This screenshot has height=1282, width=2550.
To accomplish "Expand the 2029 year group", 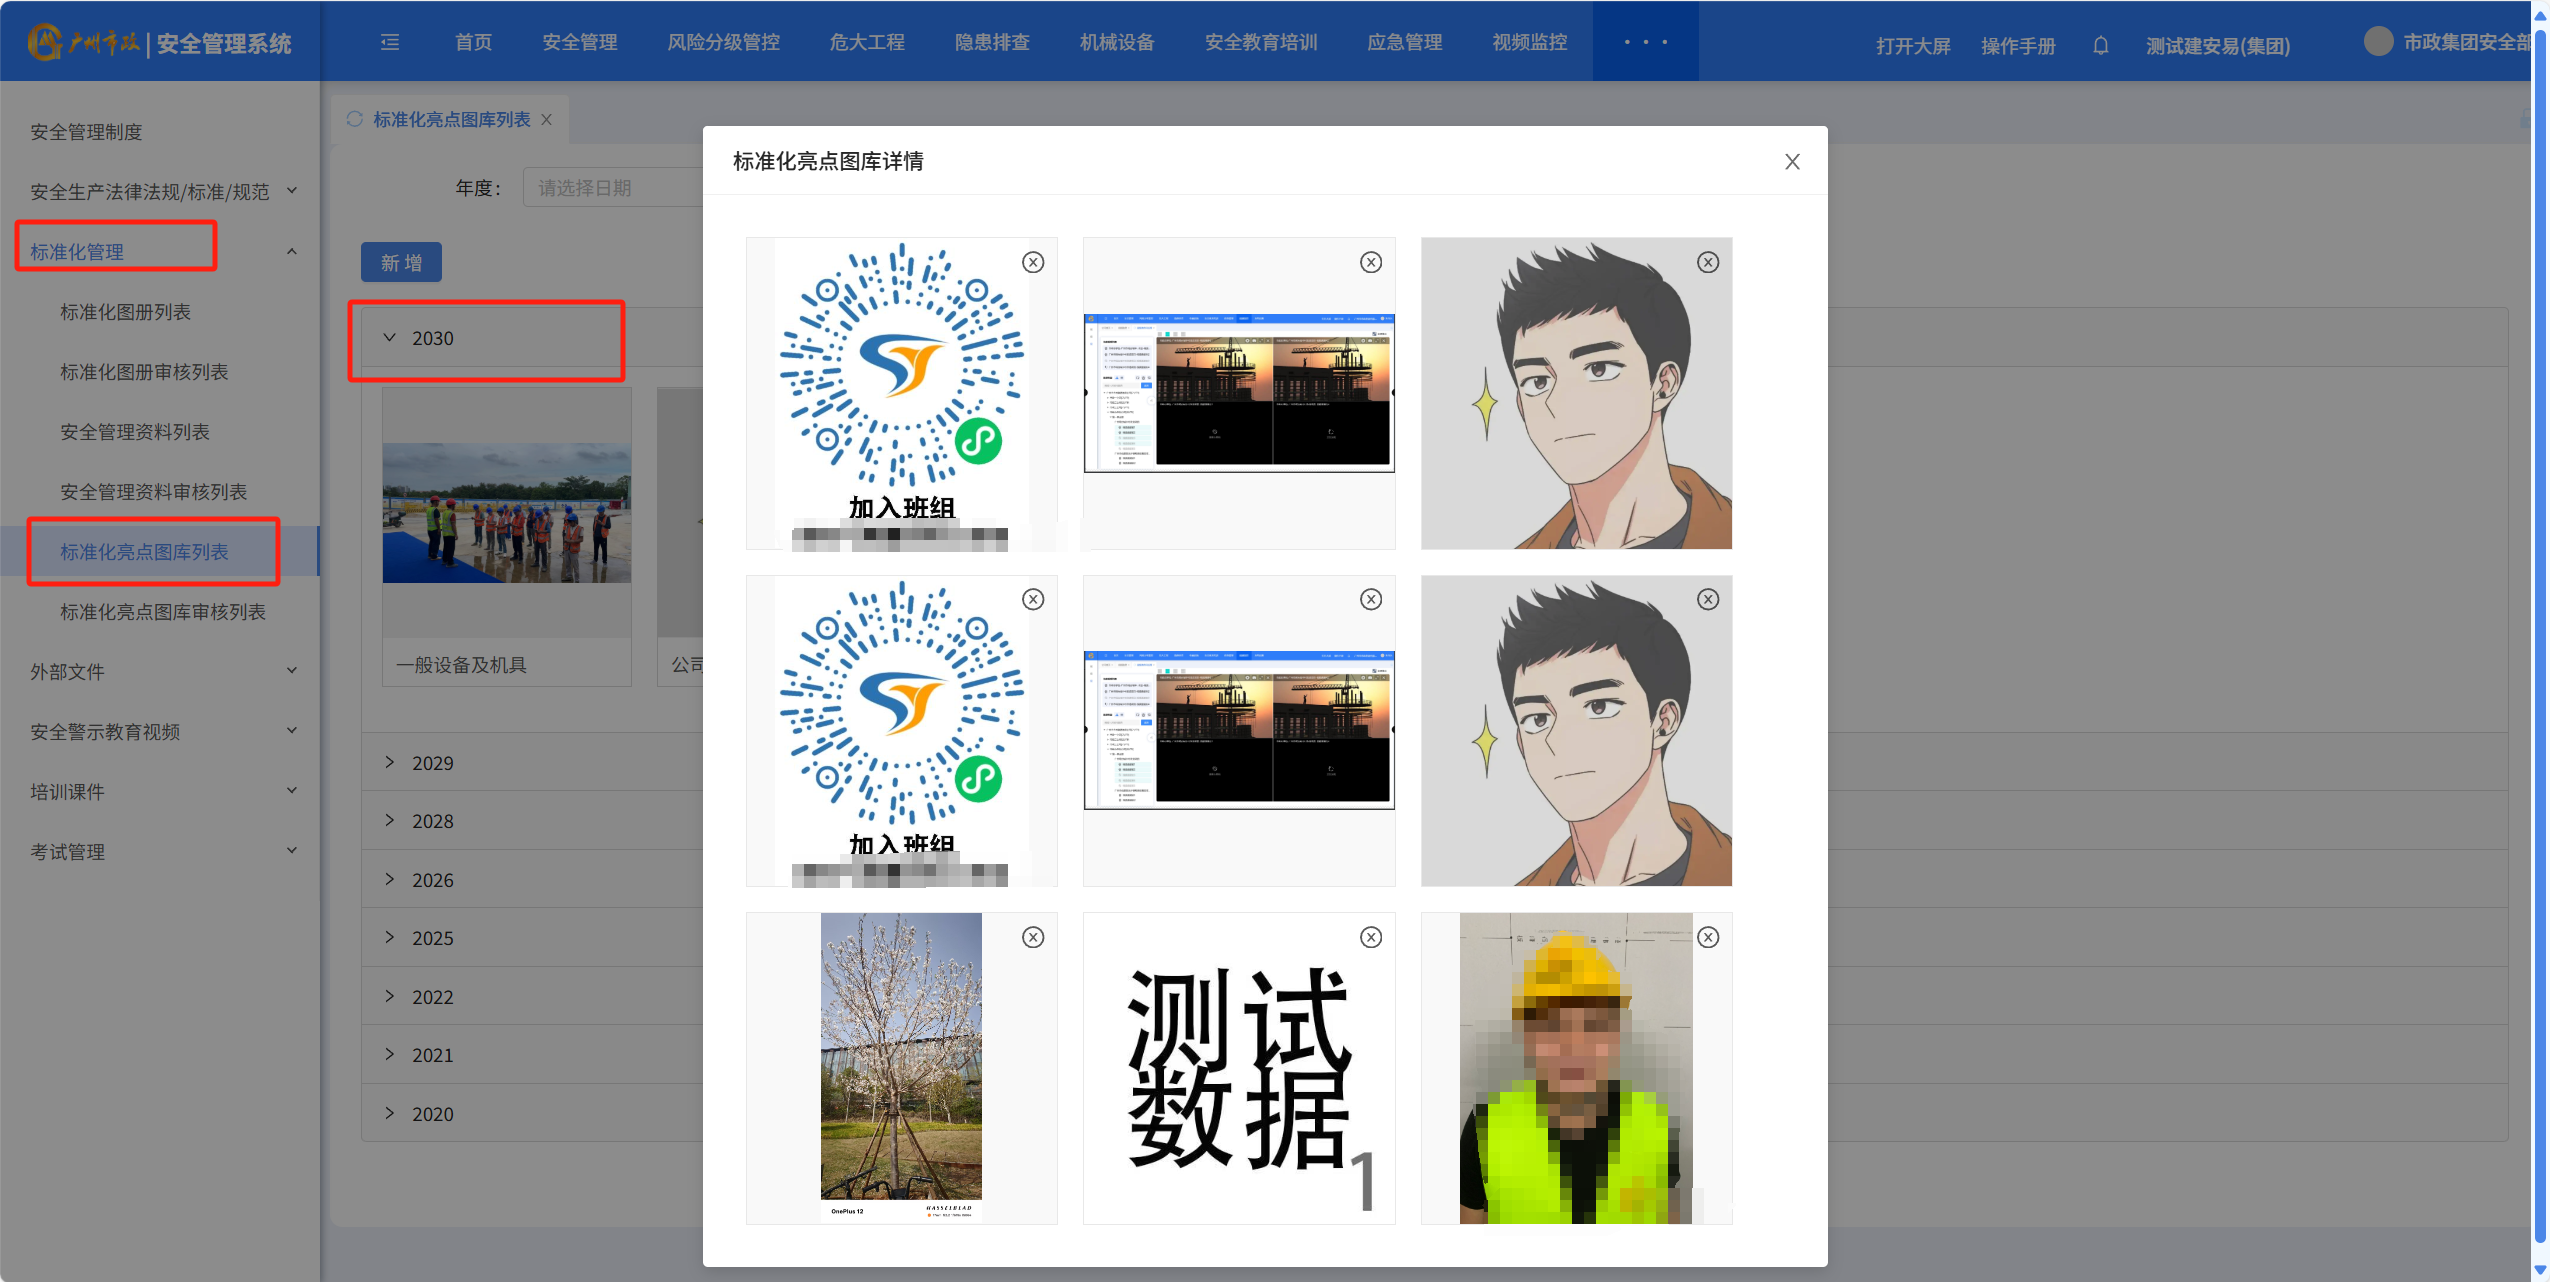I will click(432, 763).
